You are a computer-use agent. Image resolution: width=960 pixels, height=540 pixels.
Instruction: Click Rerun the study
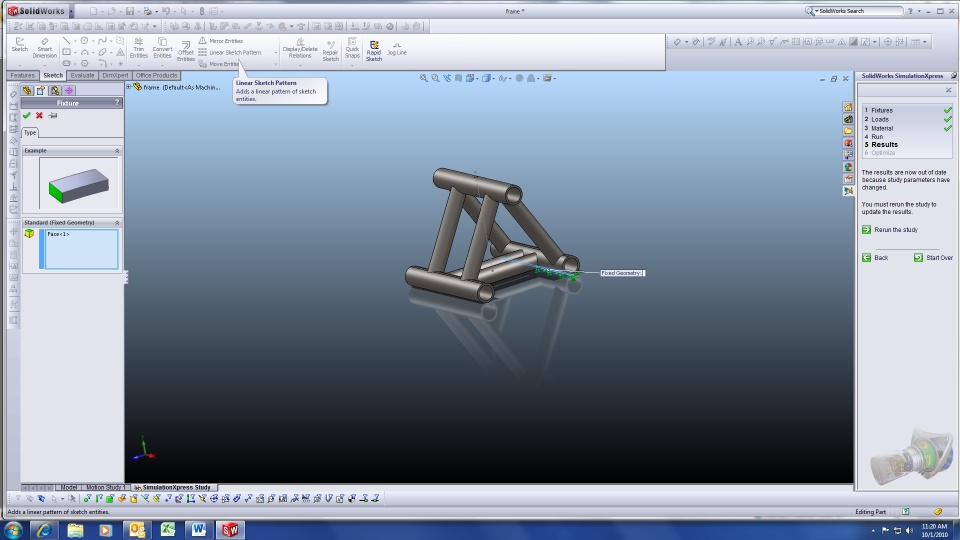tap(890, 230)
